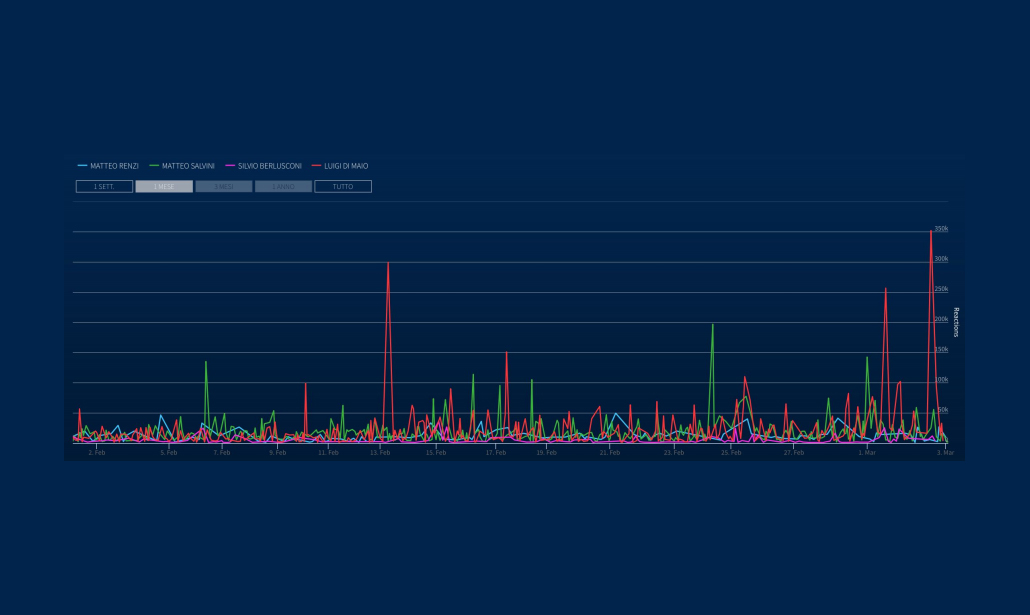Viewport: 1030px width, 615px height.
Task: Click the green peak near 6 Feb
Action: click(206, 362)
